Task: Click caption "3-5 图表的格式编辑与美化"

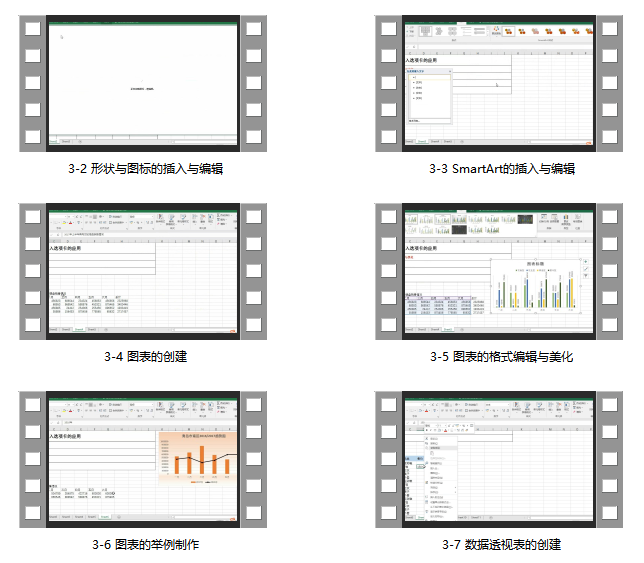Action: click(501, 356)
